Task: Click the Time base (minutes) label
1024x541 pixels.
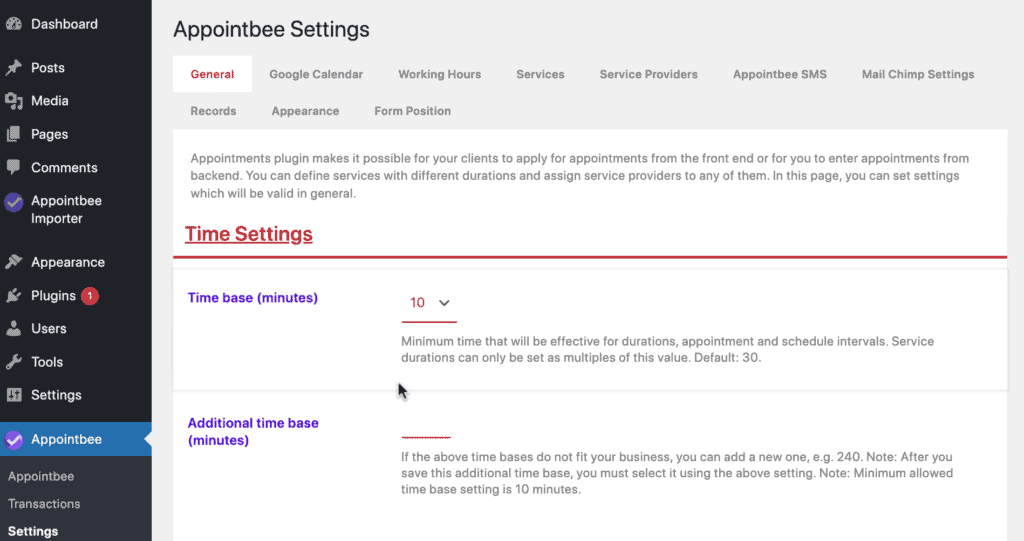Action: point(253,298)
